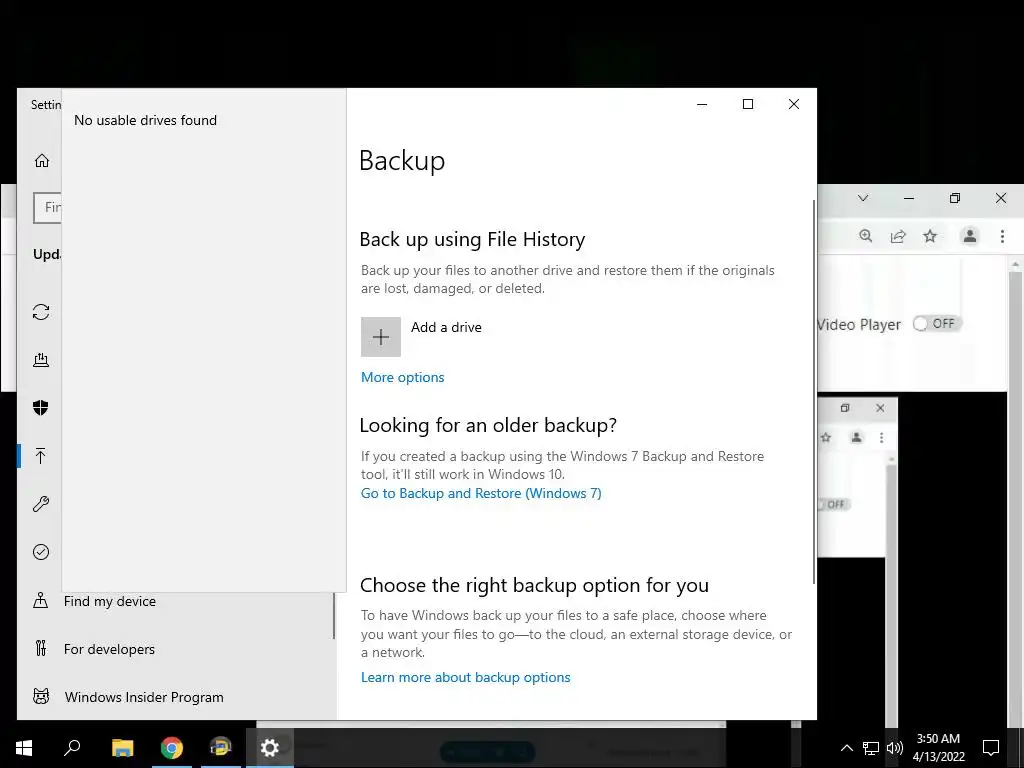Select Windows Update sync arrows icon

tap(41, 312)
